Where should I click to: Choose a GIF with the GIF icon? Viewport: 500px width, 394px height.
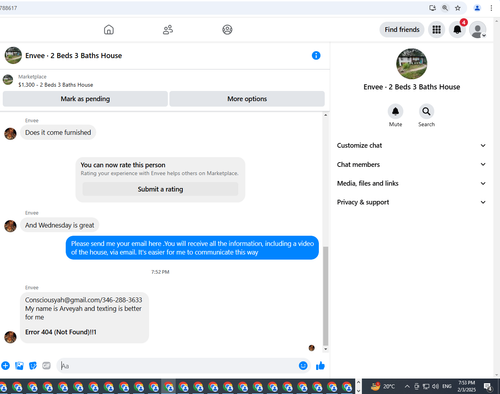(x=46, y=366)
